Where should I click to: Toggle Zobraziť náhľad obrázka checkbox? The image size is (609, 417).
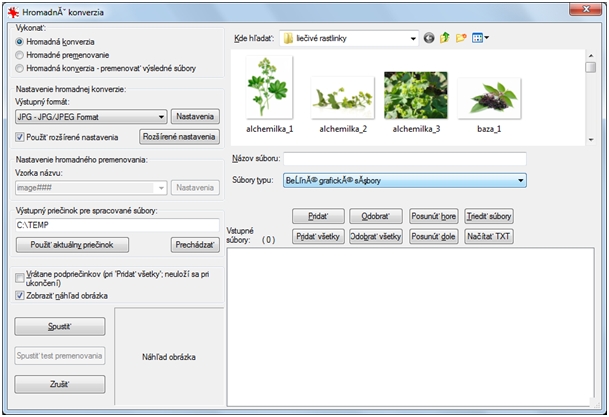tap(19, 295)
